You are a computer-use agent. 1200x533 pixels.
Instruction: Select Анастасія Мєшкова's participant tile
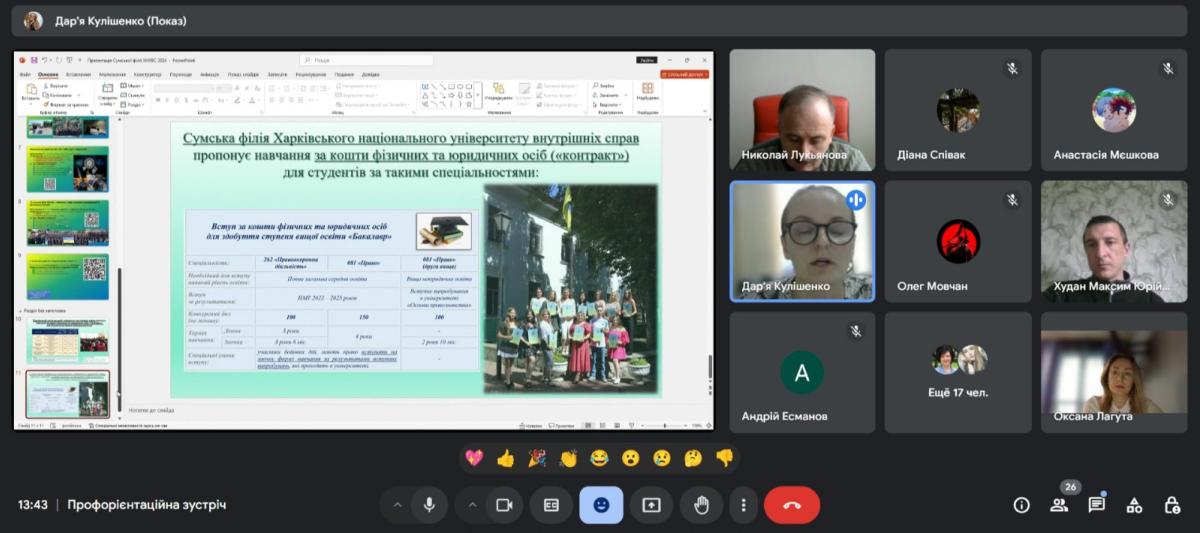pyautogui.click(x=1114, y=110)
